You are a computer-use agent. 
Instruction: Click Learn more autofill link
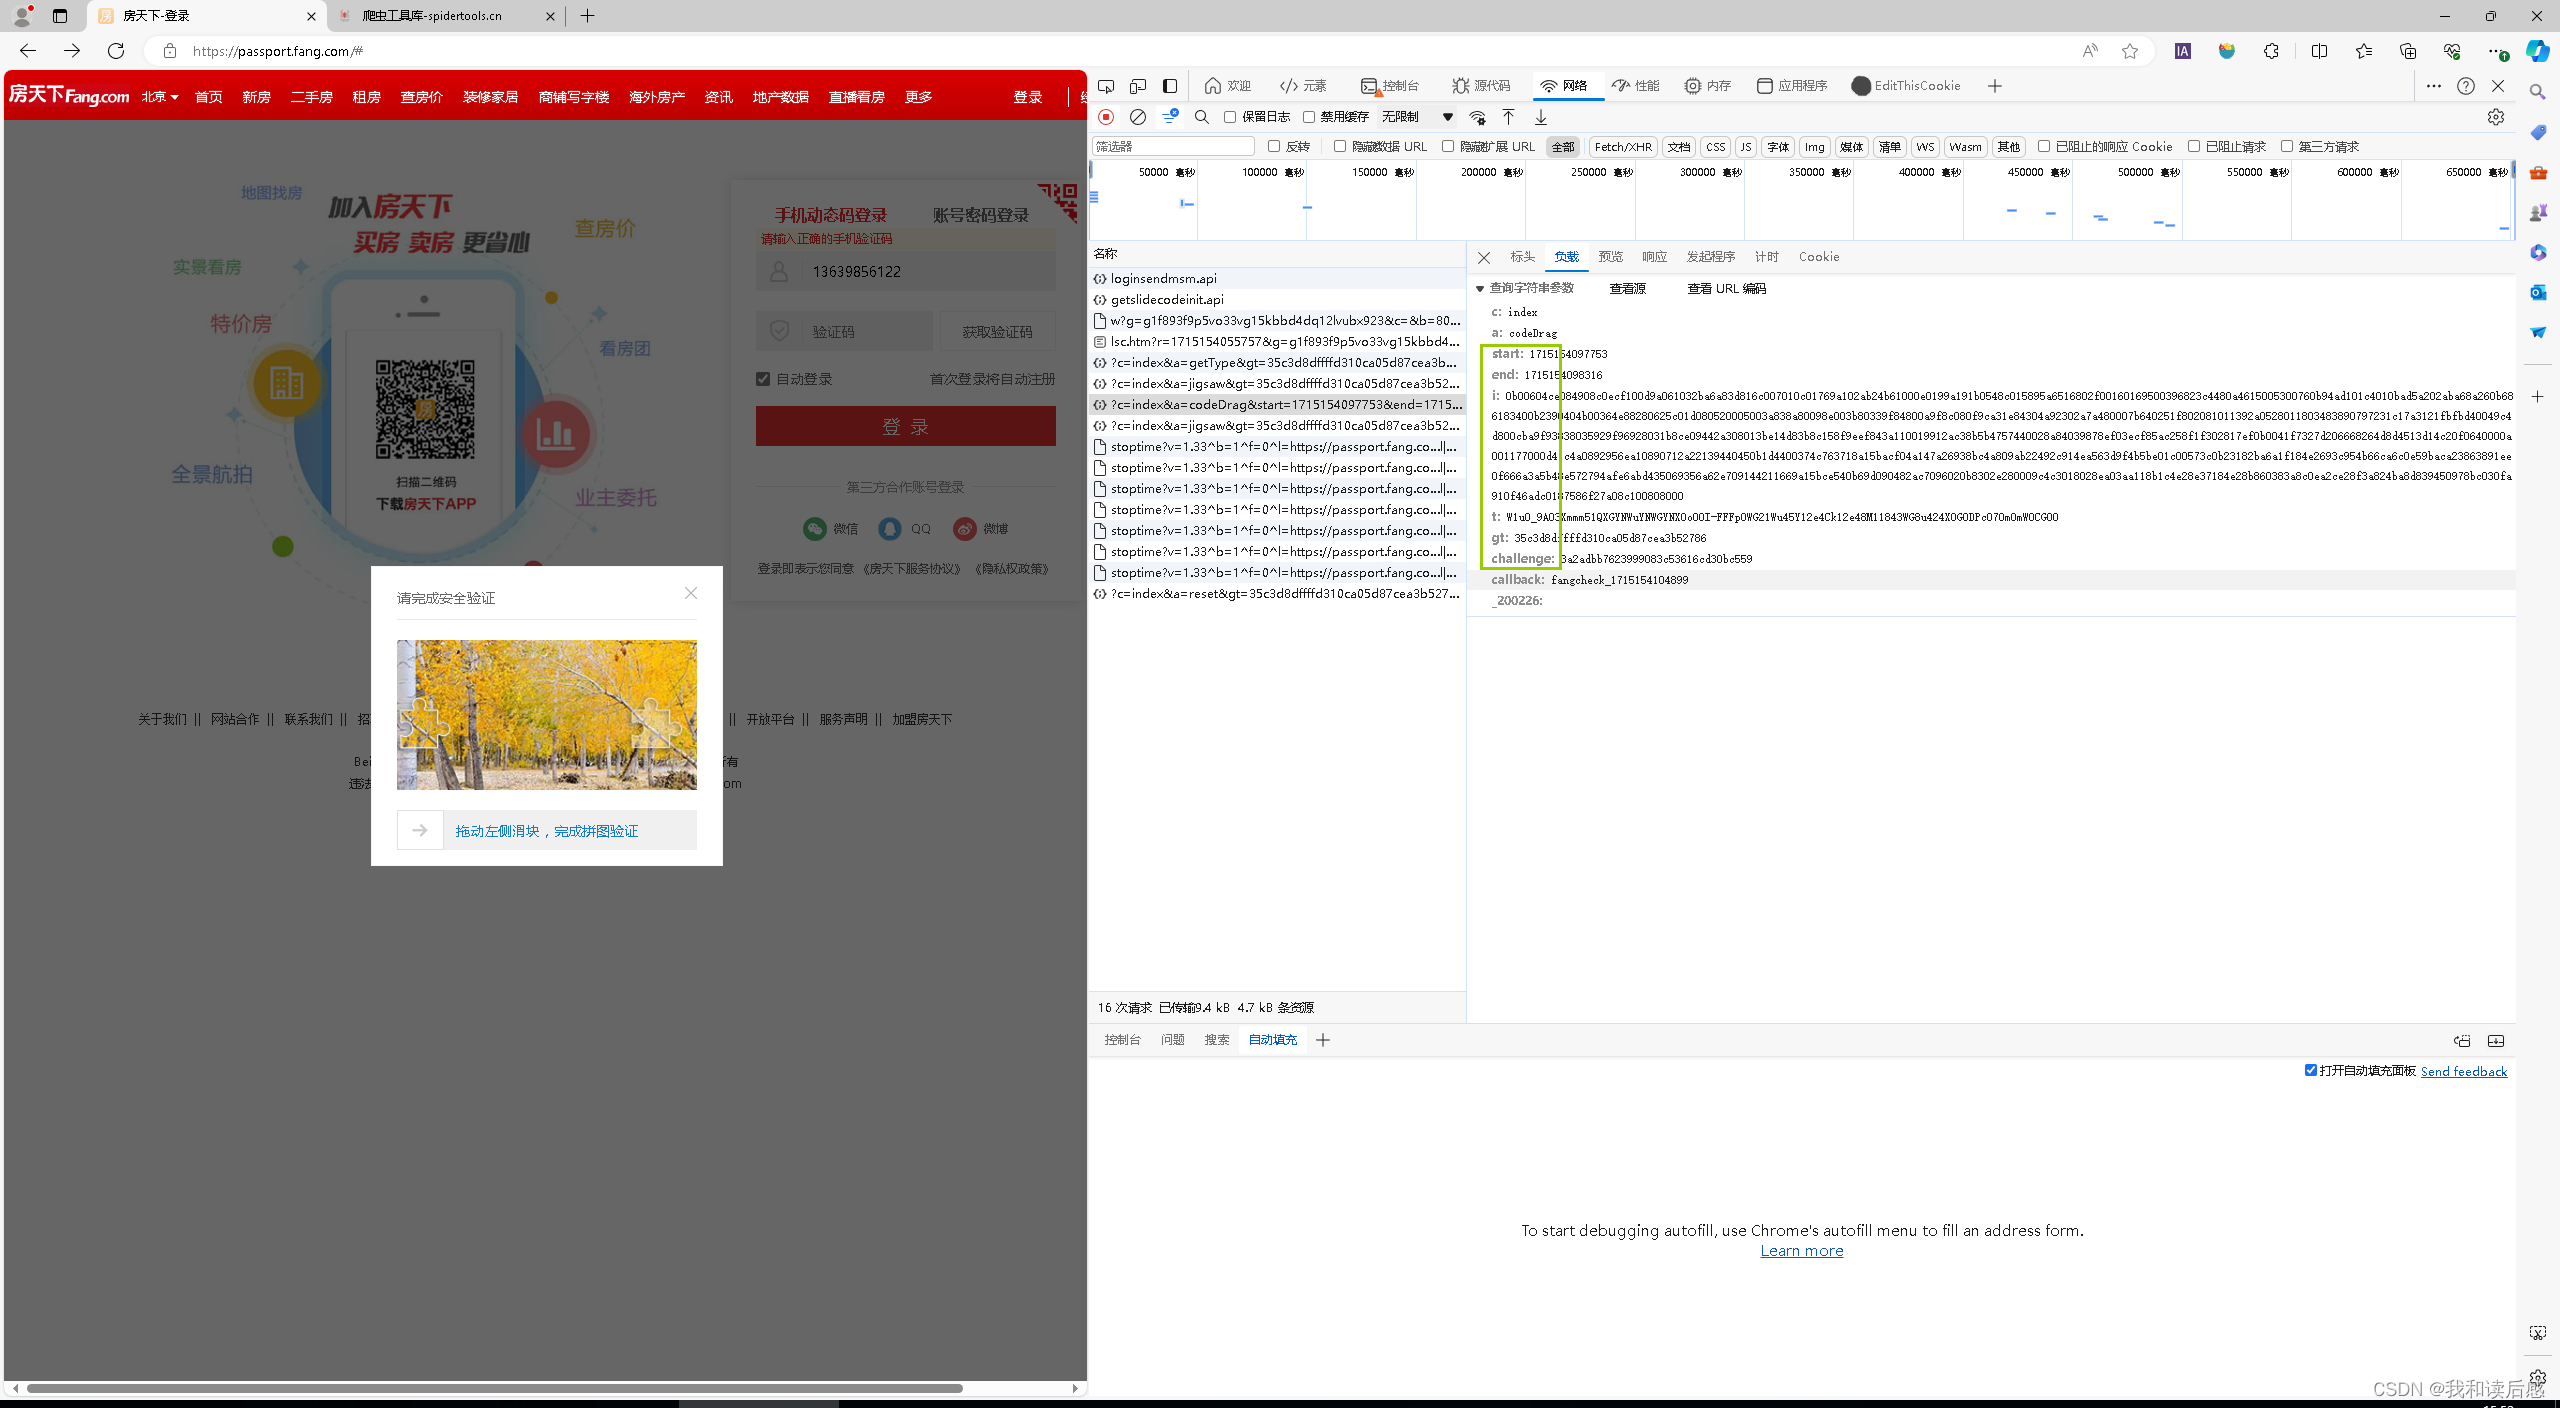pyautogui.click(x=1802, y=1251)
